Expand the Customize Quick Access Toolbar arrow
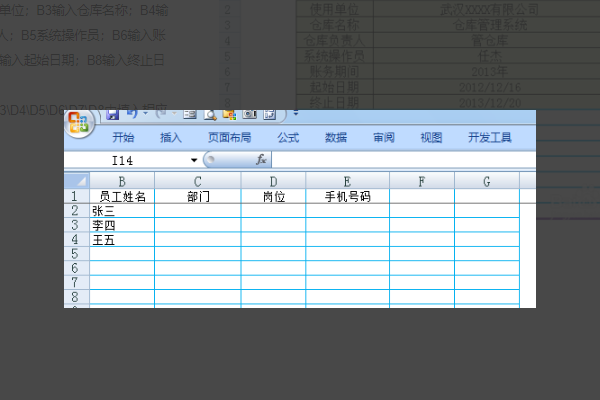600x400 pixels. coord(295,113)
